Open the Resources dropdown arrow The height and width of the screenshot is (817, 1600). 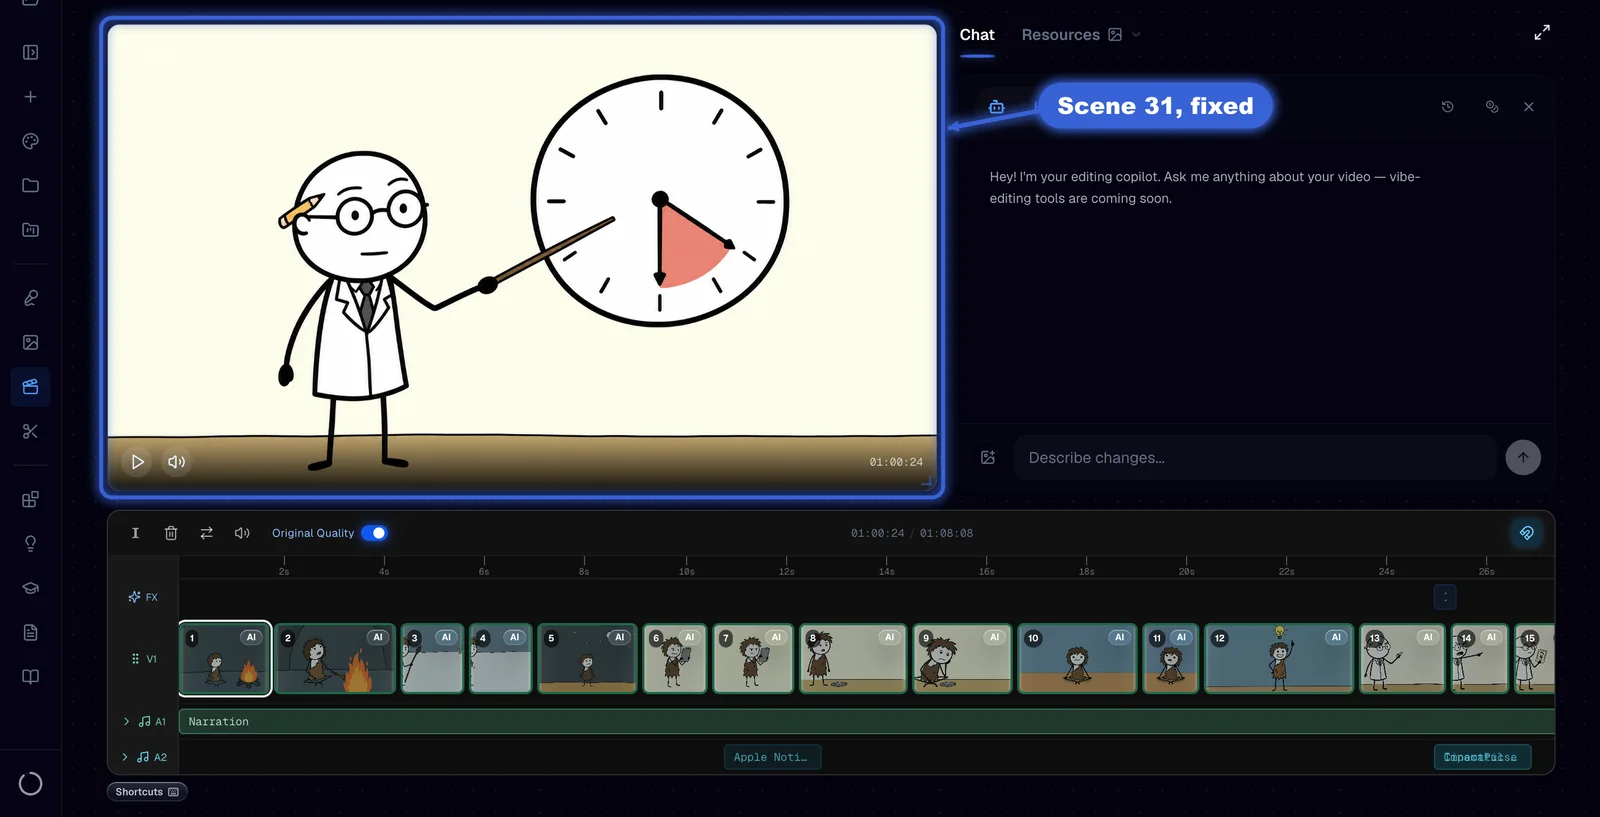[x=1136, y=35]
